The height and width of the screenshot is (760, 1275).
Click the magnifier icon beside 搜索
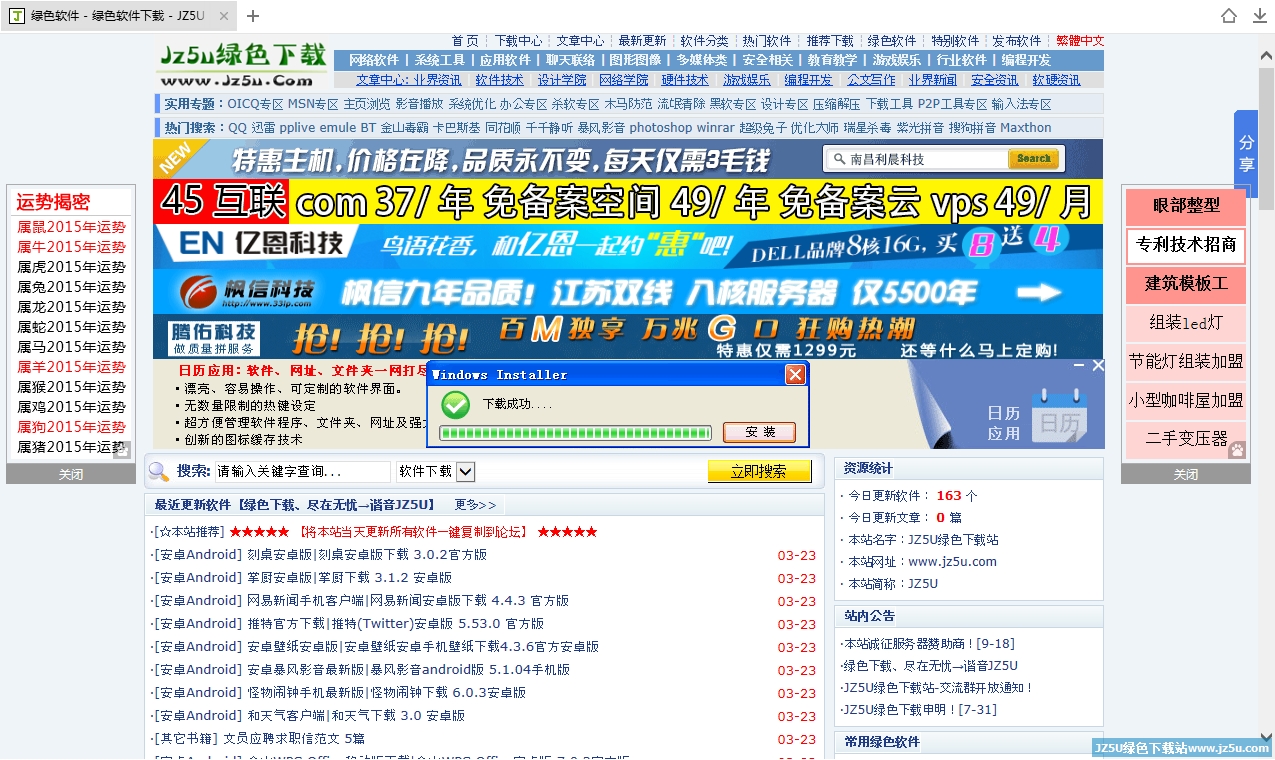pyautogui.click(x=159, y=471)
